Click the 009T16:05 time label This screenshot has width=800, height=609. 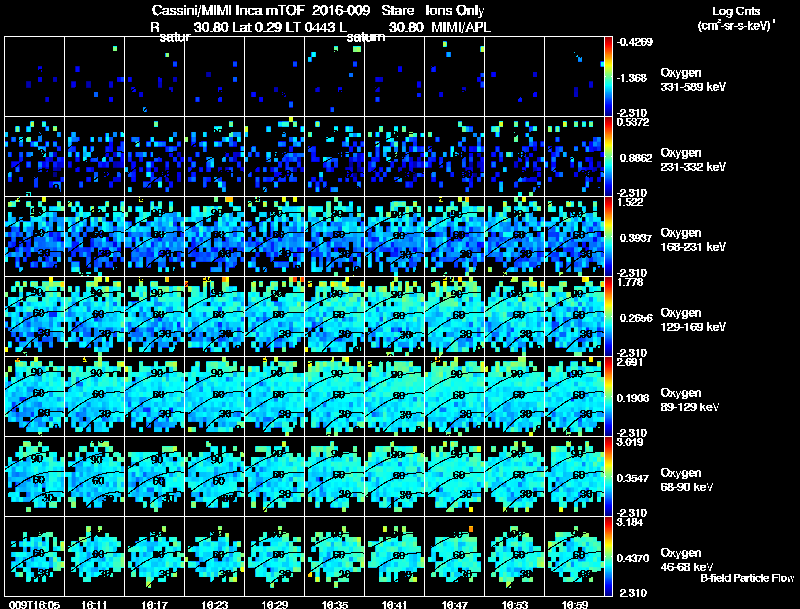[34, 604]
